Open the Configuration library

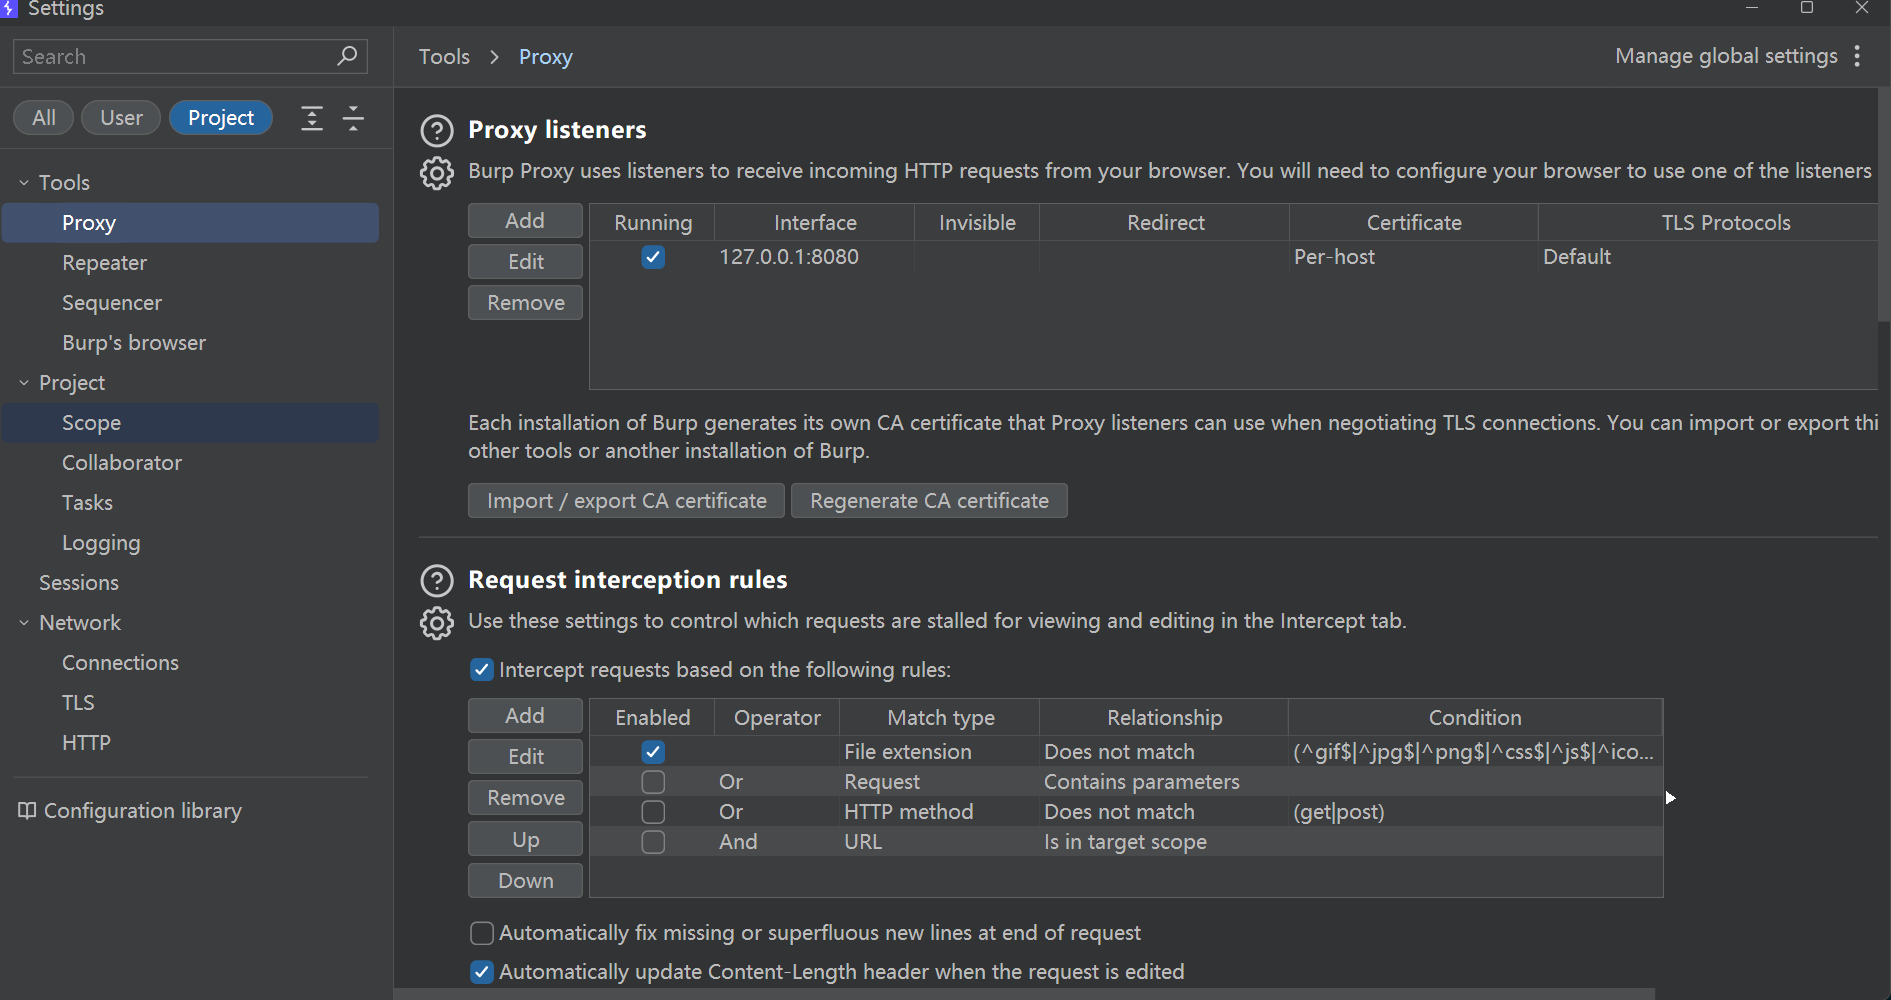pos(130,811)
